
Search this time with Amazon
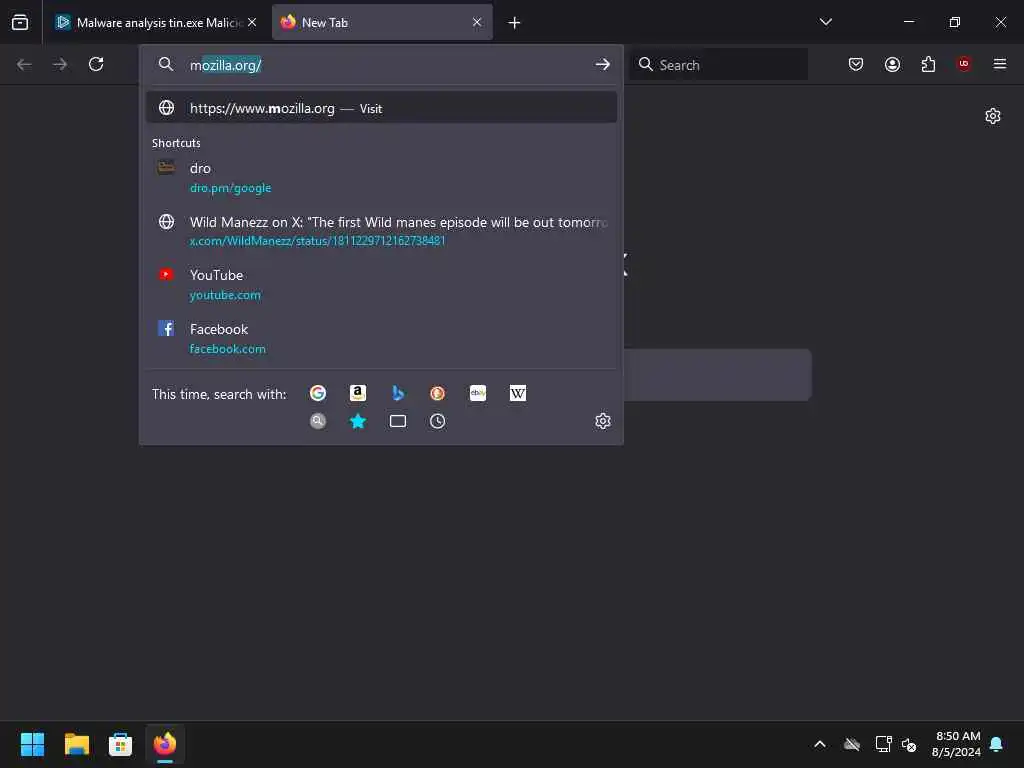point(358,393)
